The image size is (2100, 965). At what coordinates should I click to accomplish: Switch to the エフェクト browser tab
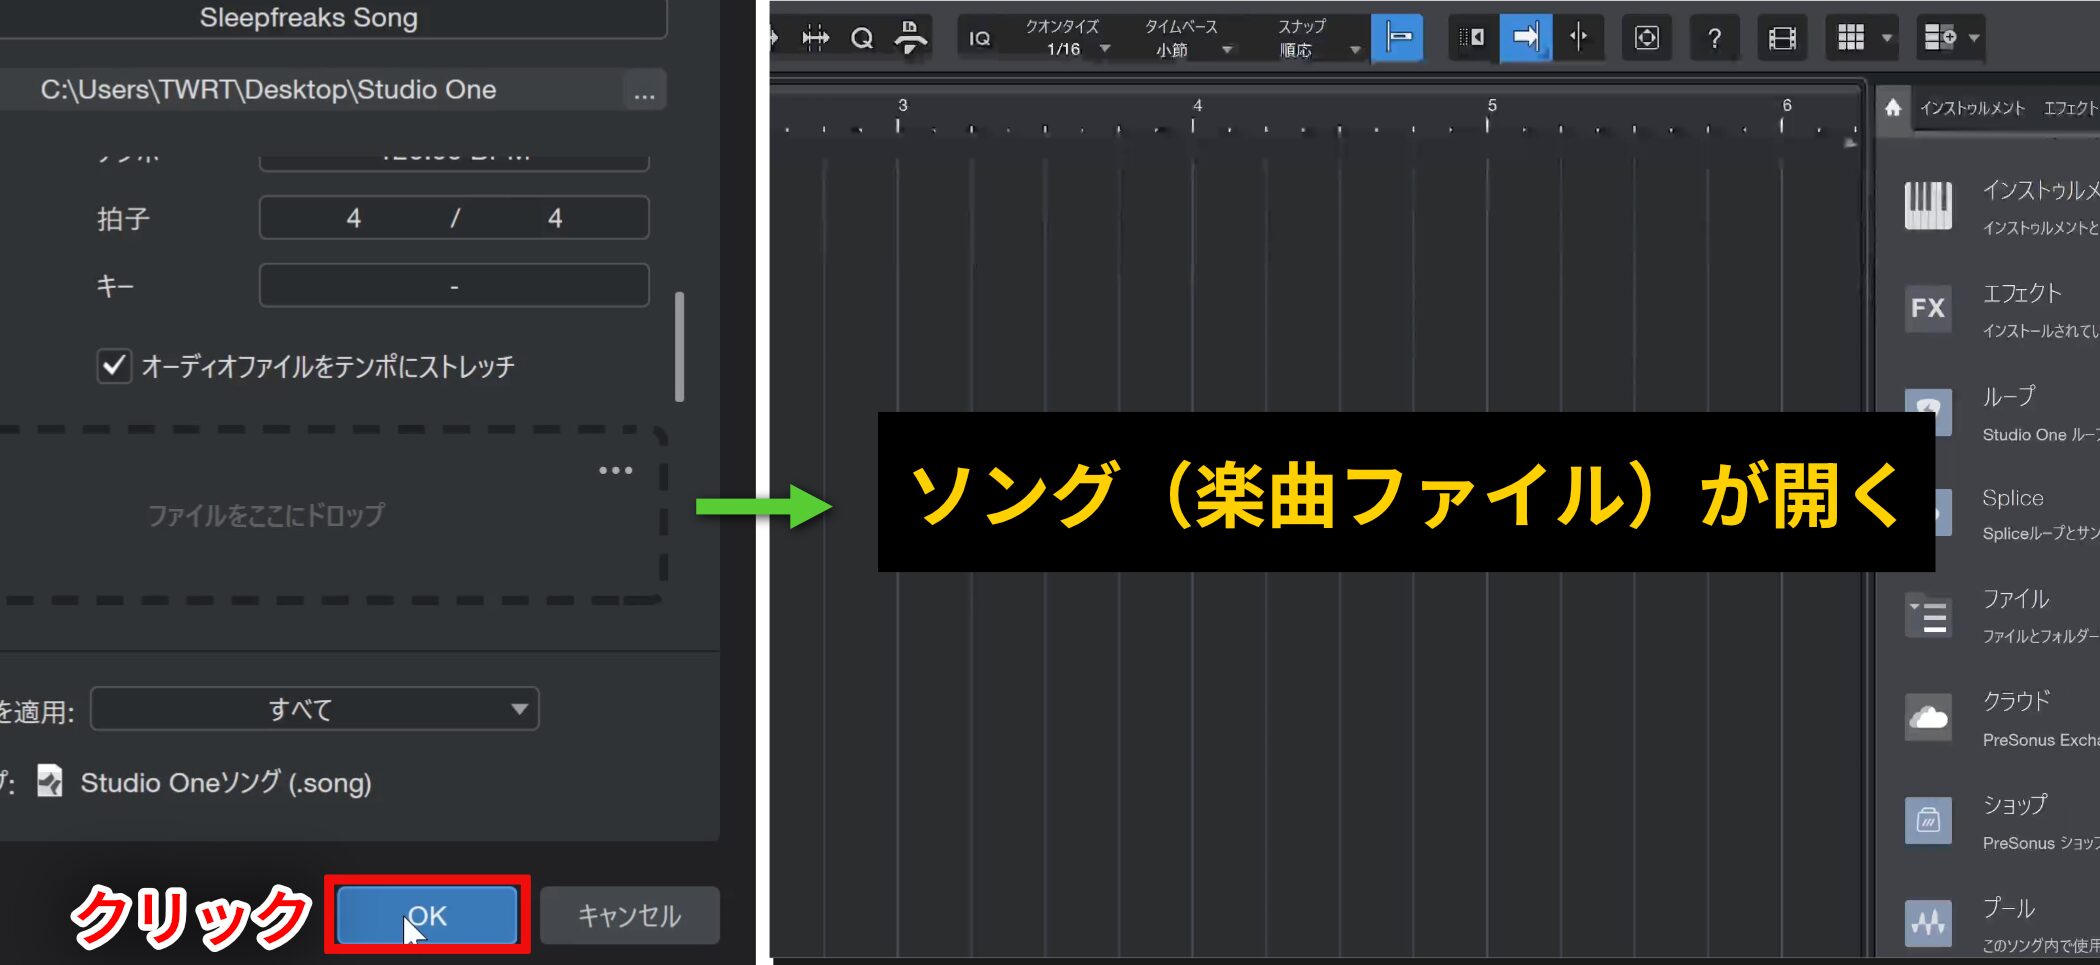[2070, 108]
